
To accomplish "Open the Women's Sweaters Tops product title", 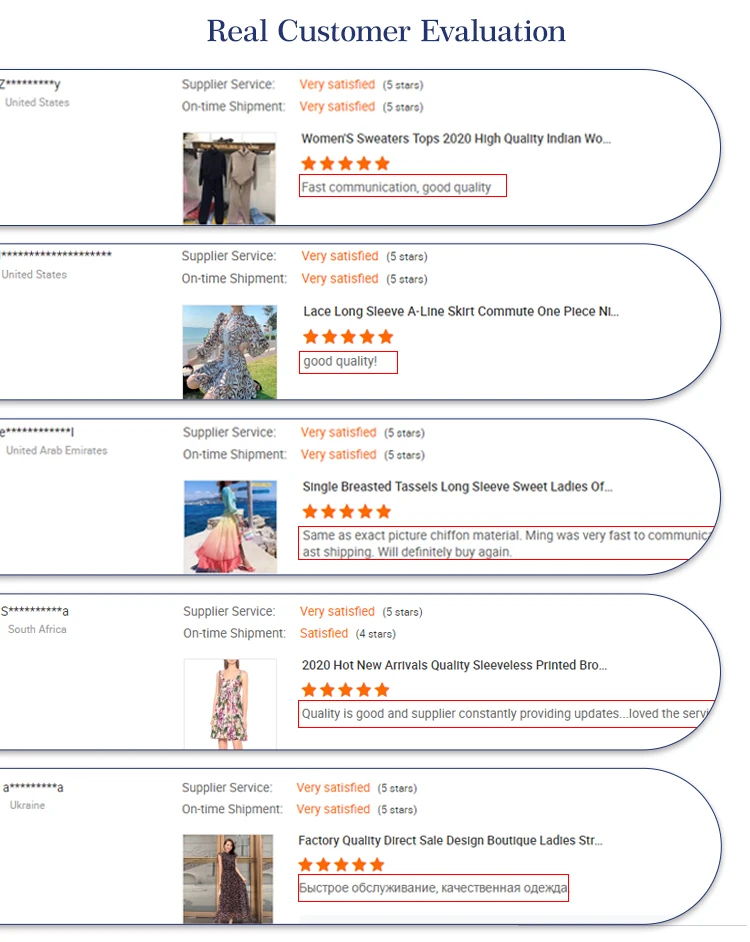I will (x=456, y=139).
